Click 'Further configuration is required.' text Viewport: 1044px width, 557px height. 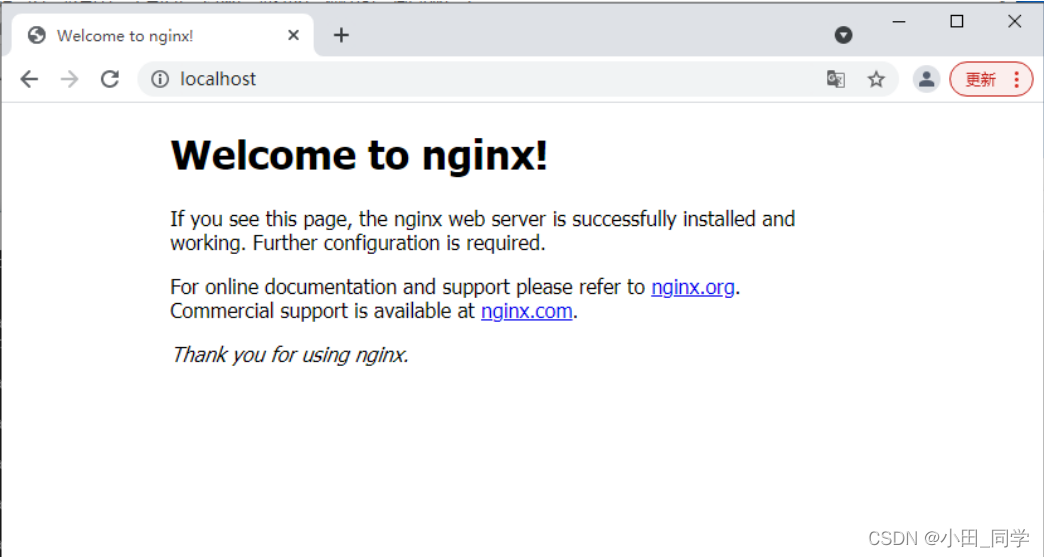tap(399, 243)
